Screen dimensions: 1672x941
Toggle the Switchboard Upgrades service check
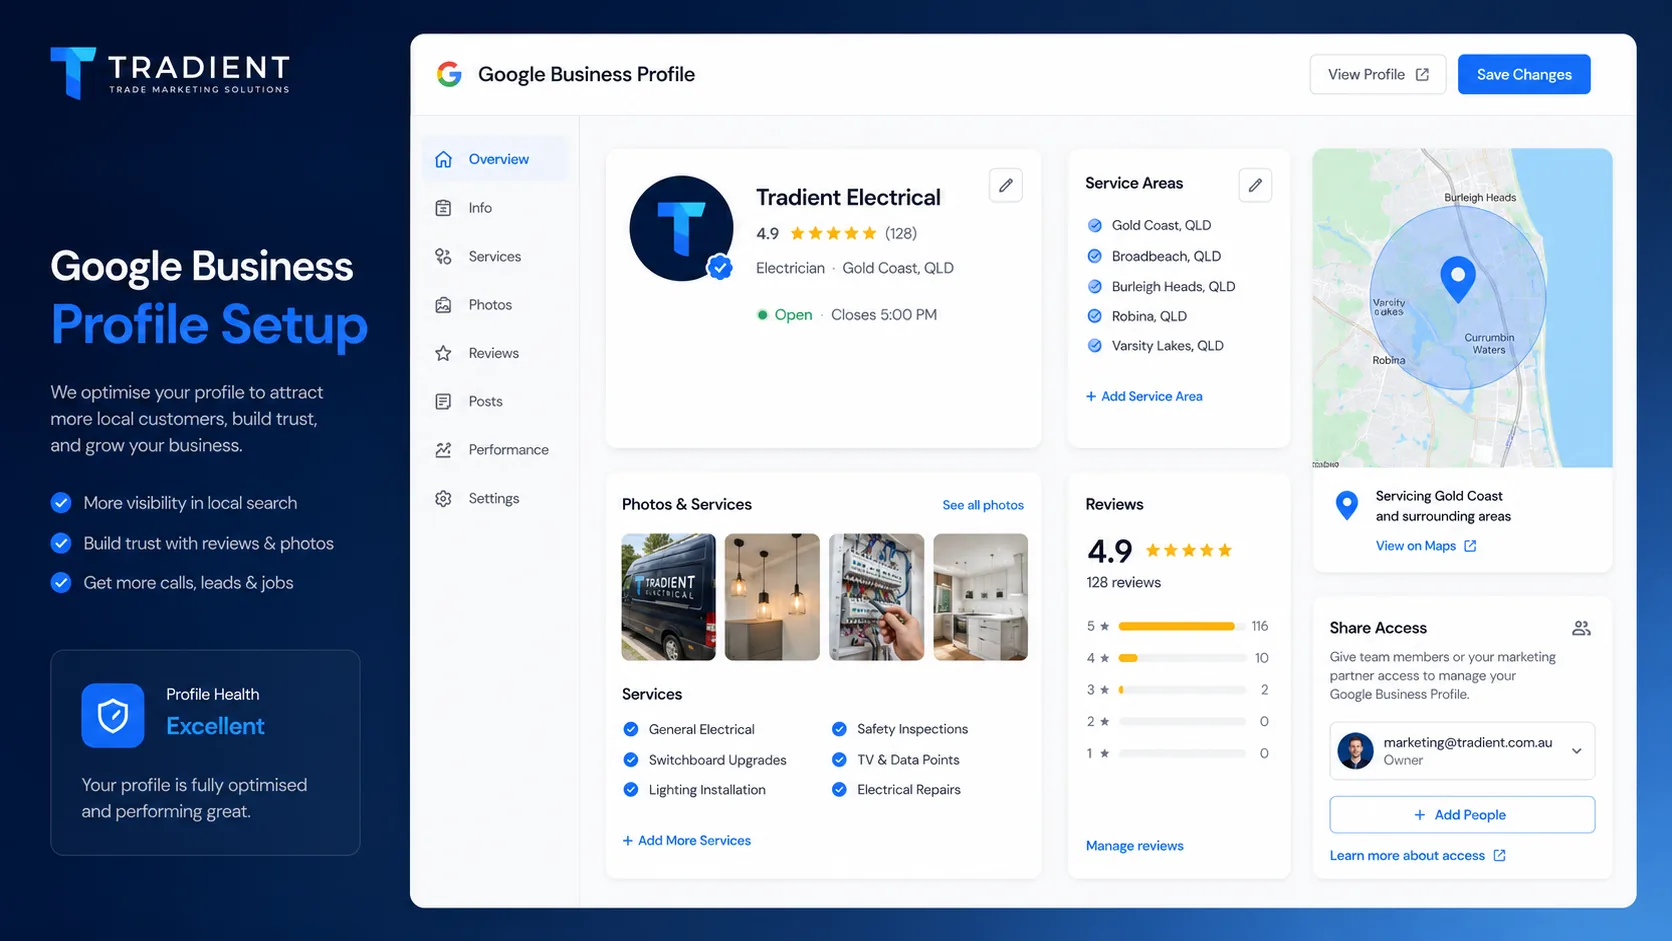point(631,760)
